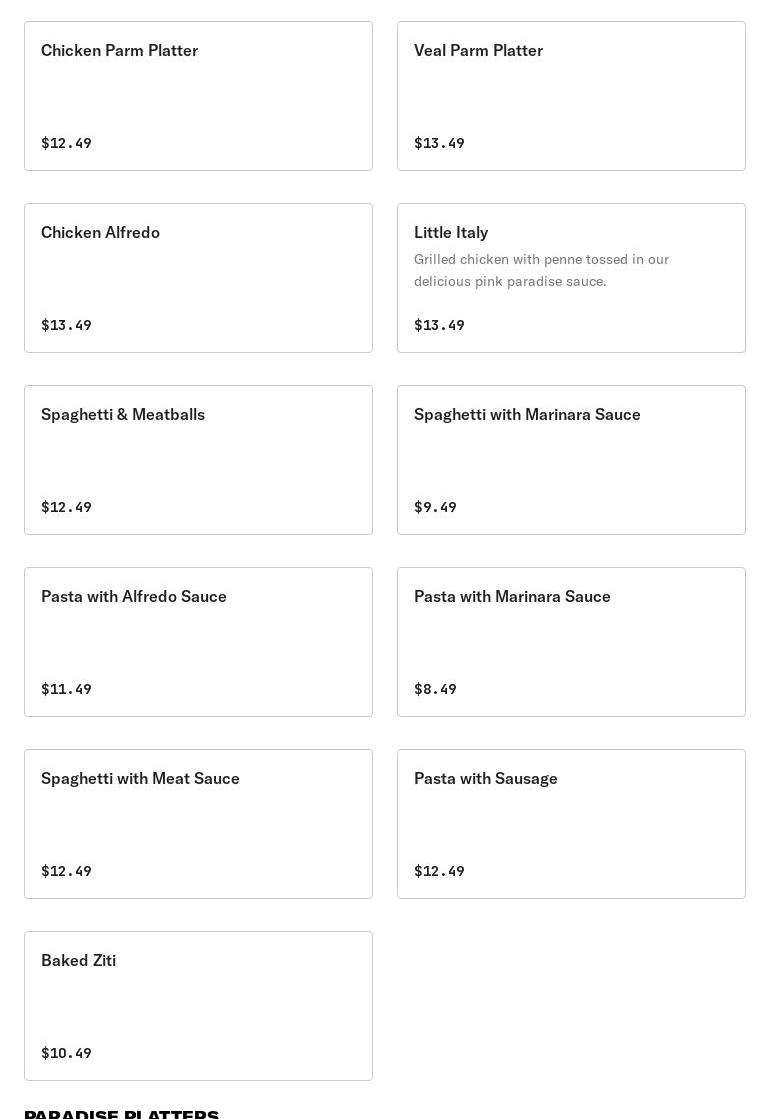
Task: Click the $10.49 Baked Ziti price
Action: [x=66, y=1053]
